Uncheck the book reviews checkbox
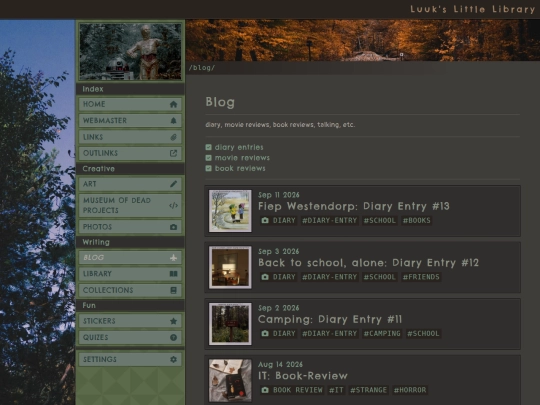 pyautogui.click(x=208, y=168)
